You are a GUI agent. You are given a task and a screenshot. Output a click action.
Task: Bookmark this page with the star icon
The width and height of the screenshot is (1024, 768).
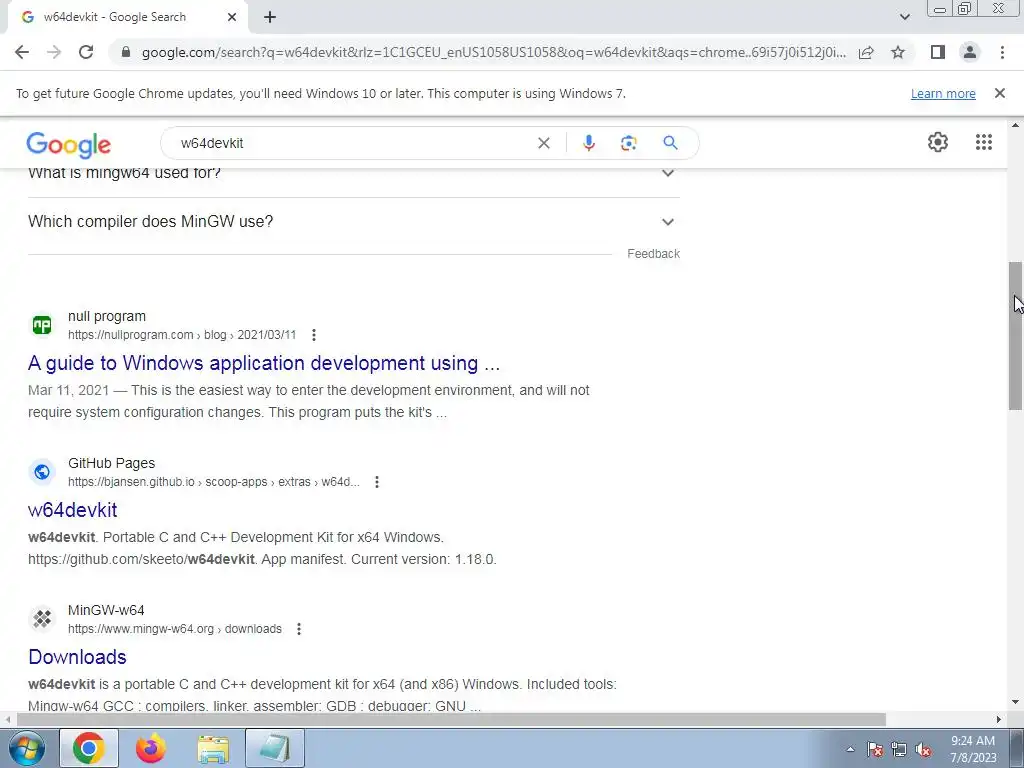point(898,52)
